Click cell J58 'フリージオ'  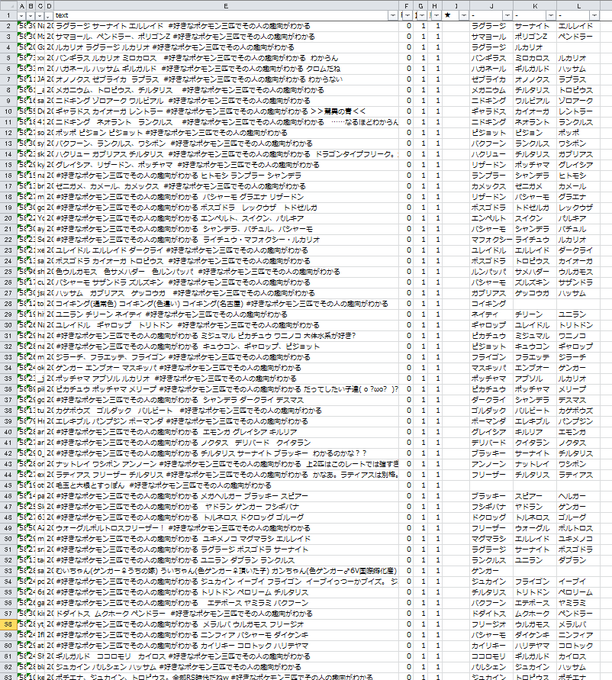[x=491, y=624]
